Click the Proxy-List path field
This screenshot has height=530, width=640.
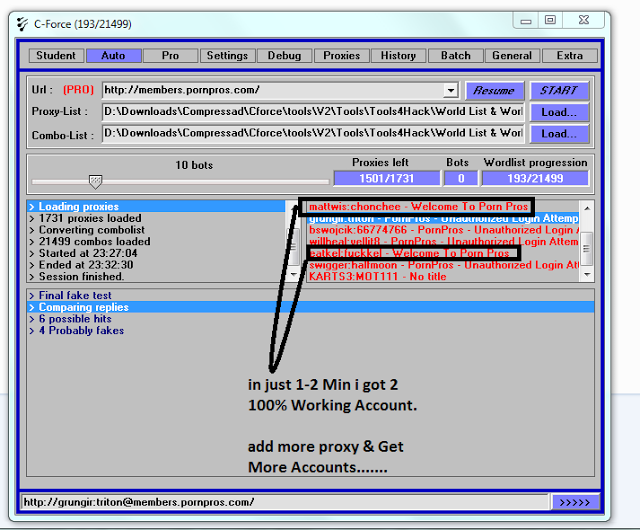pos(313,112)
